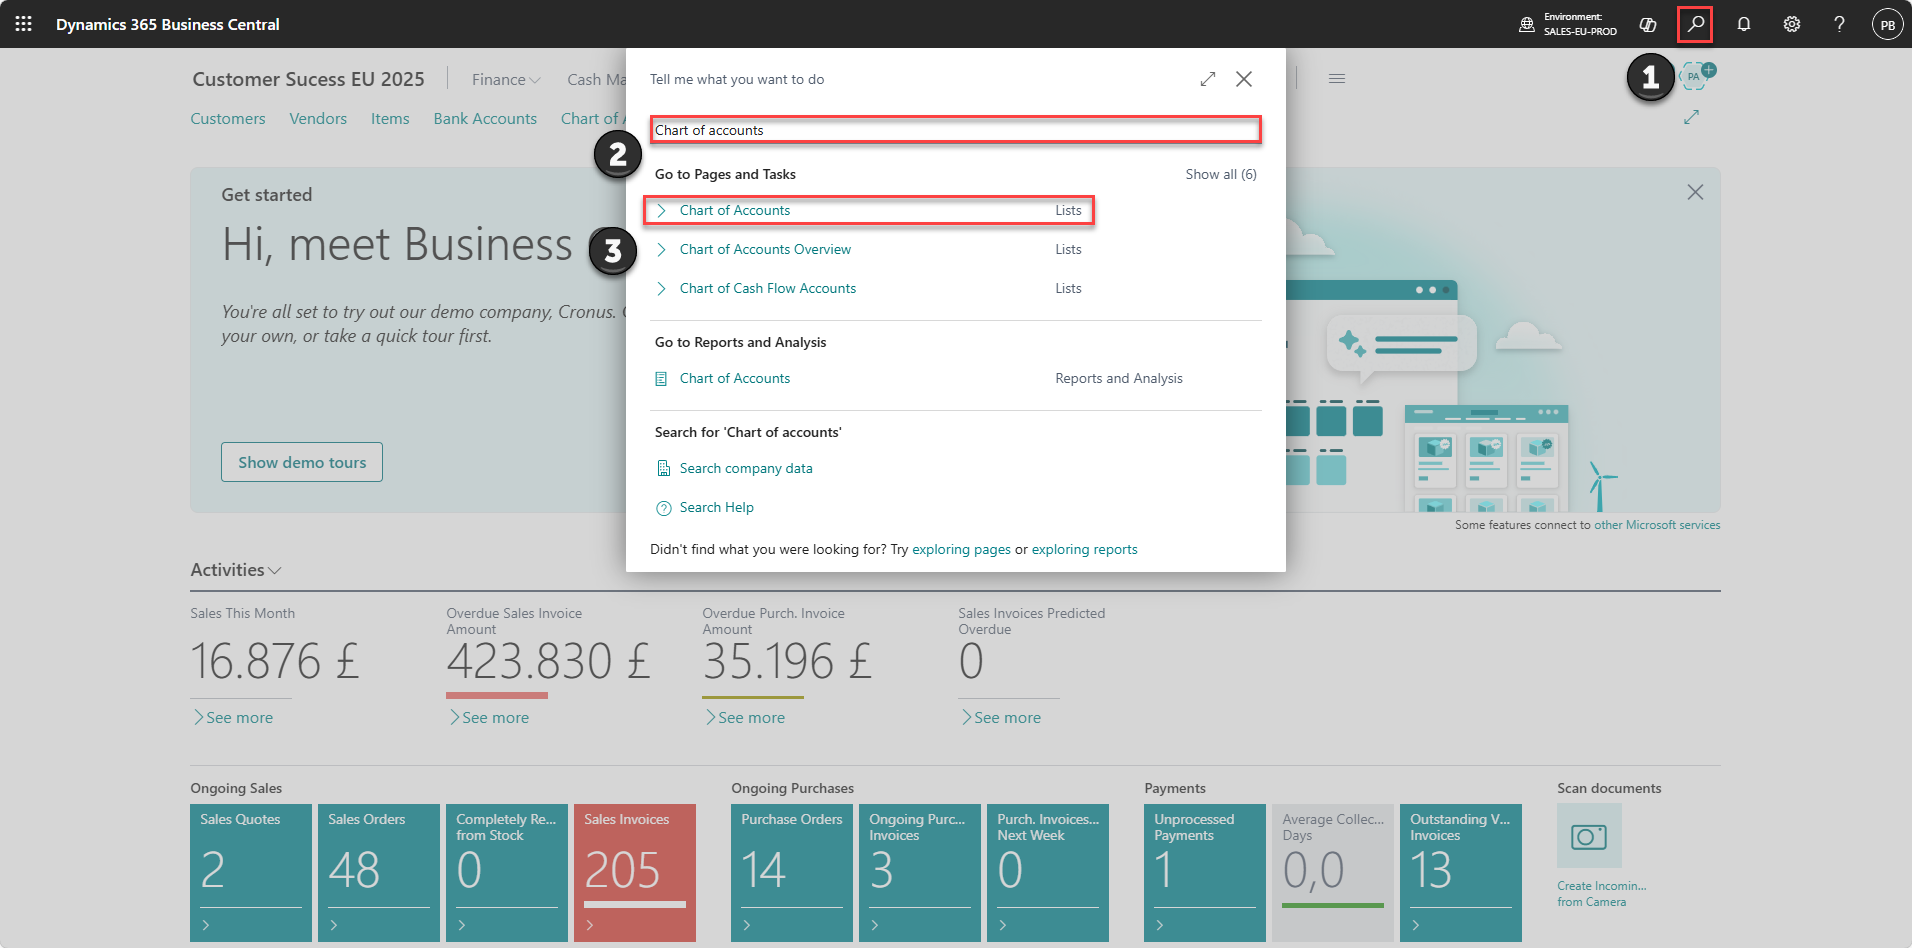Close the Tell me search dialog
The image size is (1912, 948).
coord(1244,79)
